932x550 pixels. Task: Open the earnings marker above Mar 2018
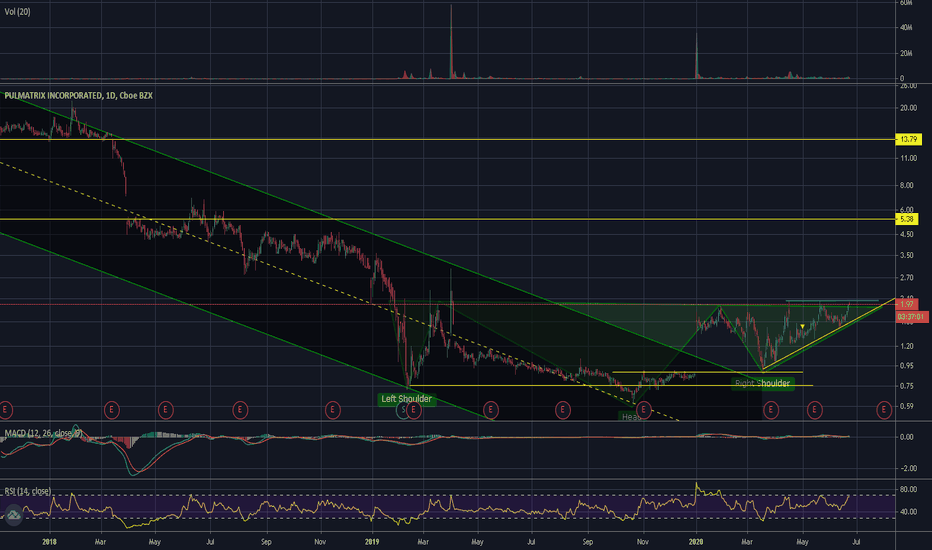tap(112, 410)
